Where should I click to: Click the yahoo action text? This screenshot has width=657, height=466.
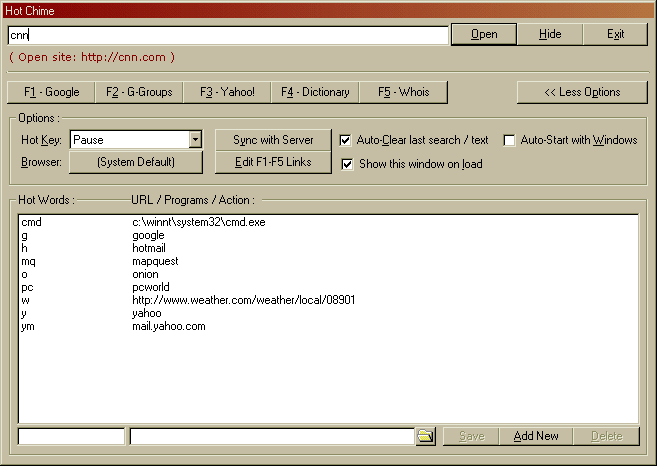click(x=147, y=313)
